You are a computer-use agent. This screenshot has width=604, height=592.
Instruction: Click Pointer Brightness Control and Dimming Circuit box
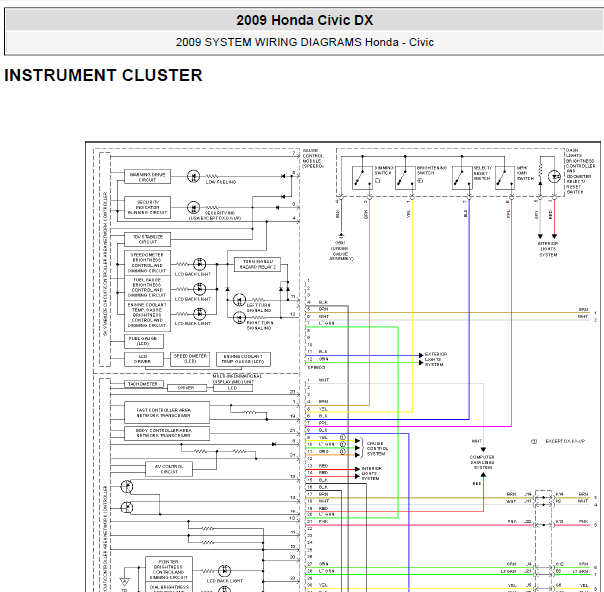point(169,569)
